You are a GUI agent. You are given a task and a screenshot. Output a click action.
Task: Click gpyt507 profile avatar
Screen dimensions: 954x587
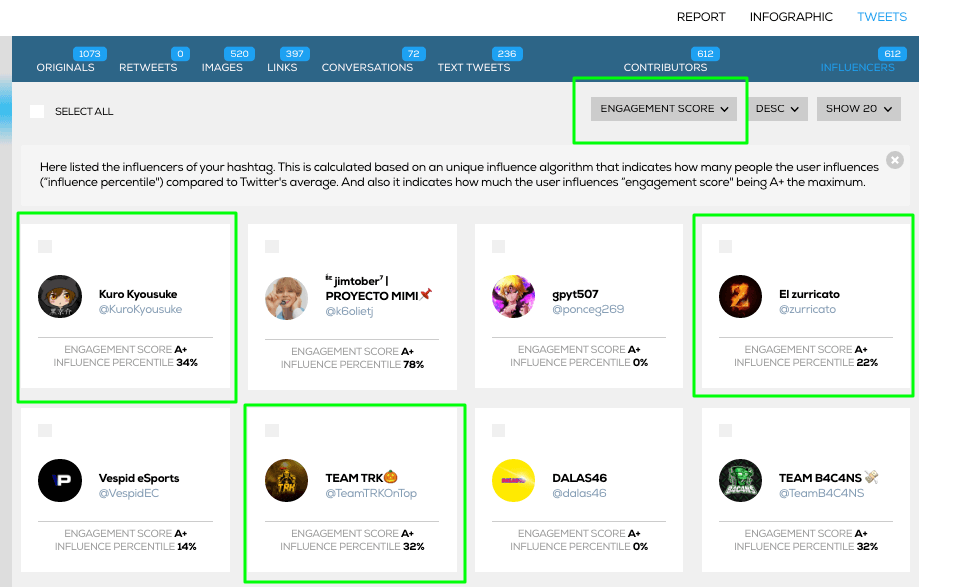coord(514,297)
